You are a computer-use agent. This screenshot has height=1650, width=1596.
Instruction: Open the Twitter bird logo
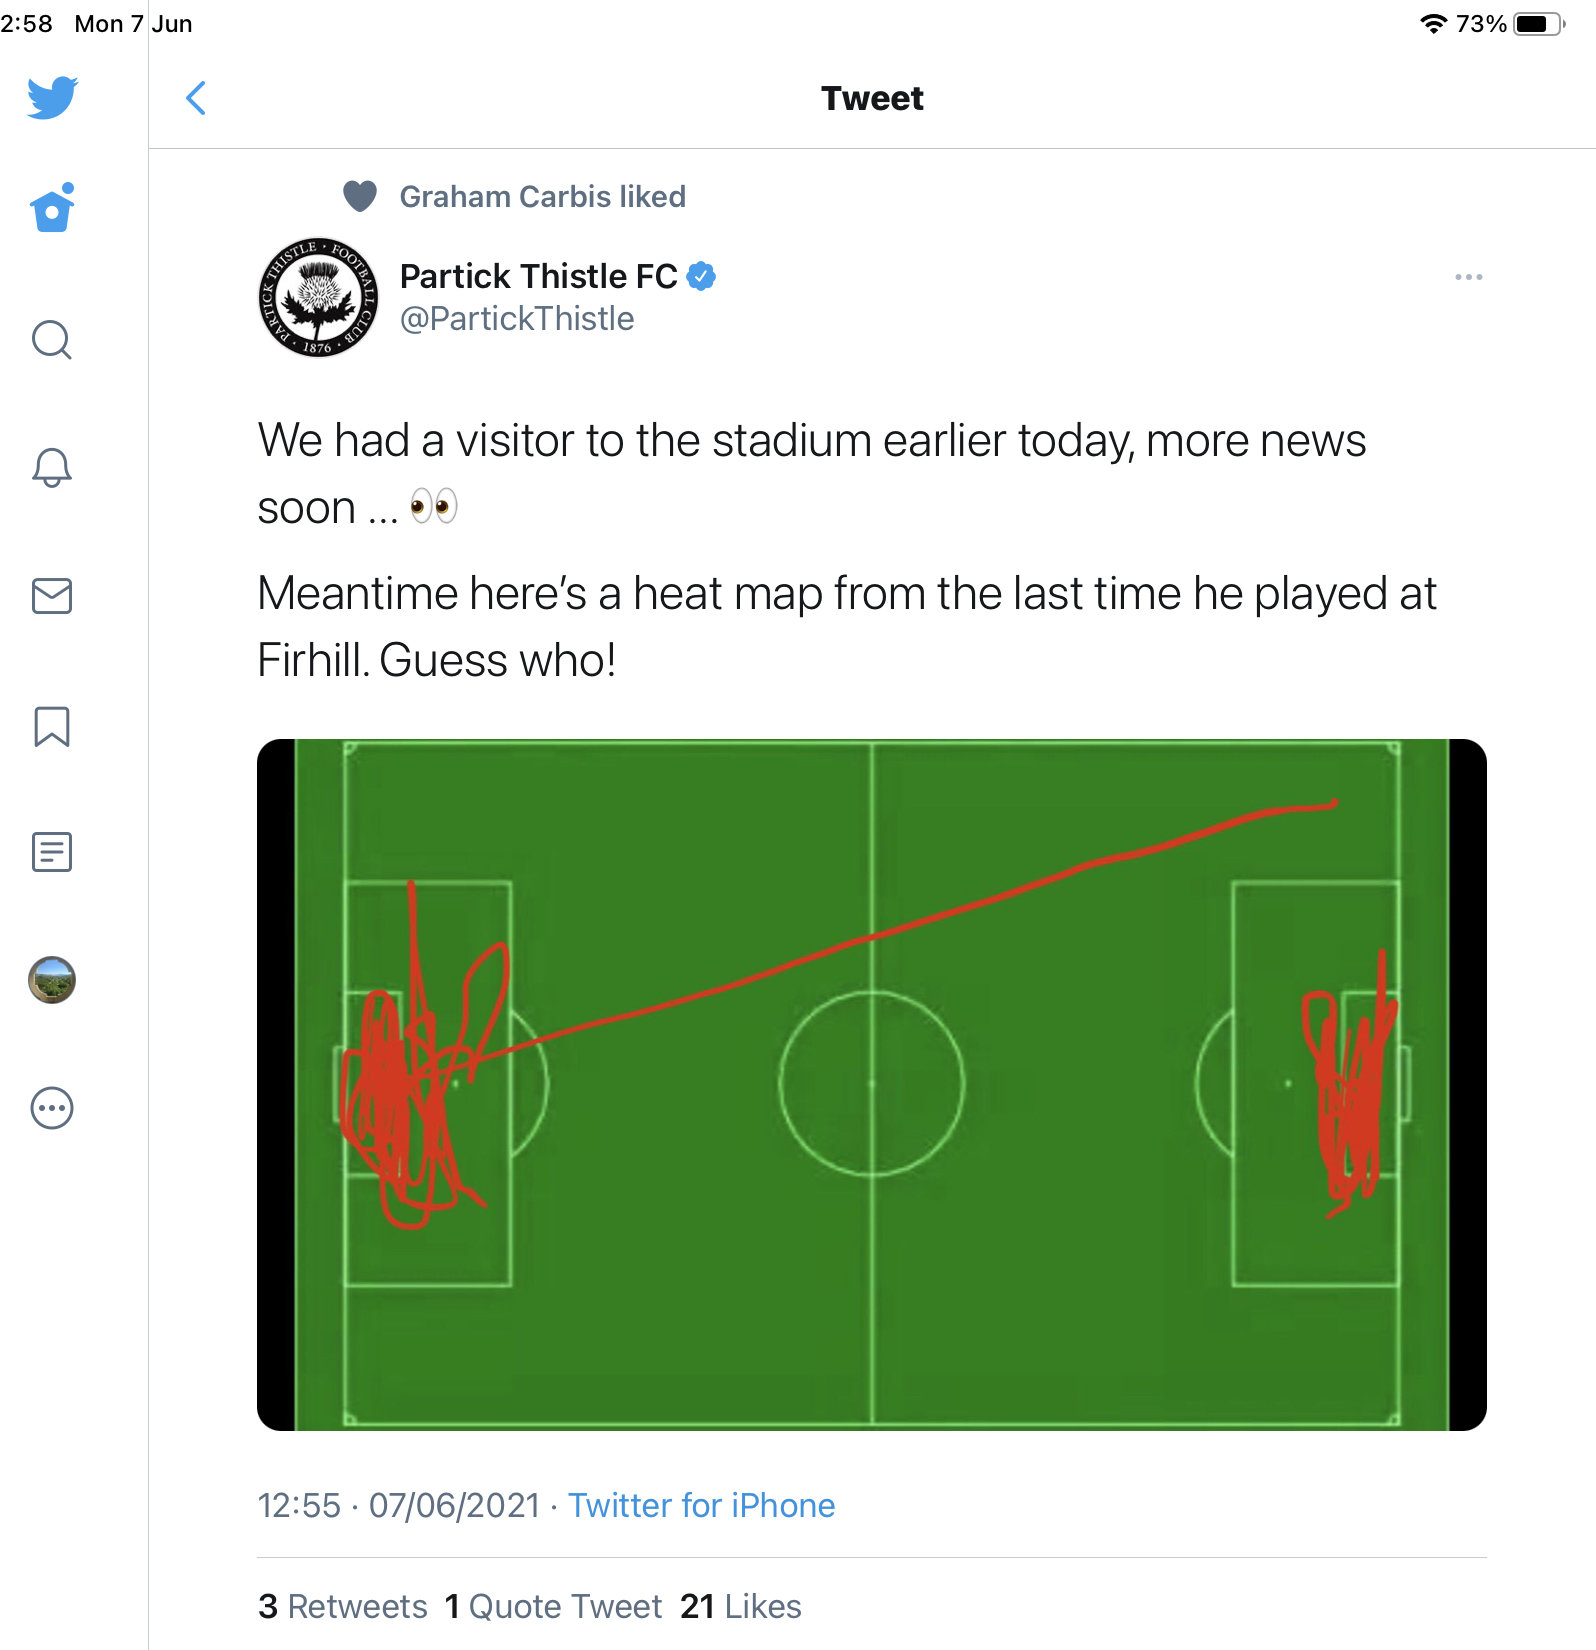click(52, 97)
